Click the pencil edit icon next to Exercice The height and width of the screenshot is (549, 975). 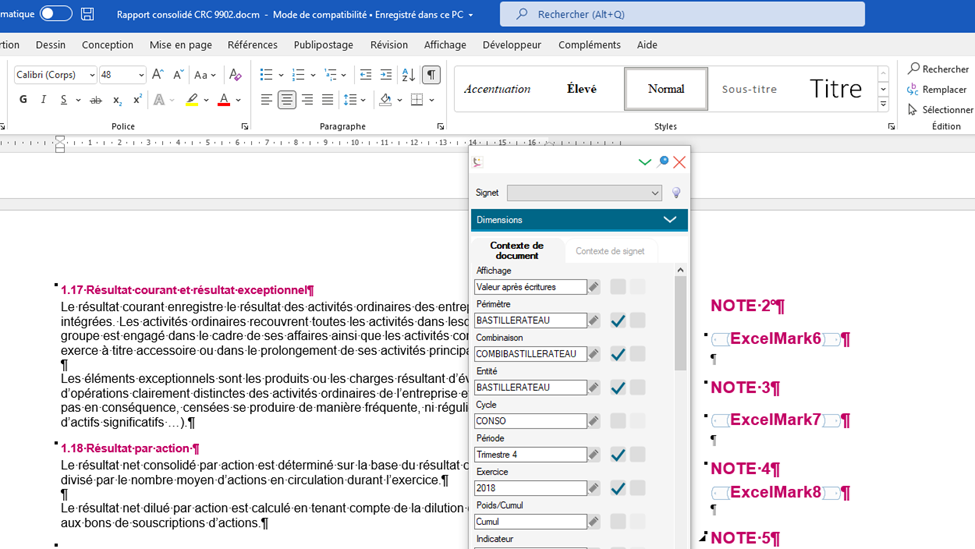click(594, 488)
